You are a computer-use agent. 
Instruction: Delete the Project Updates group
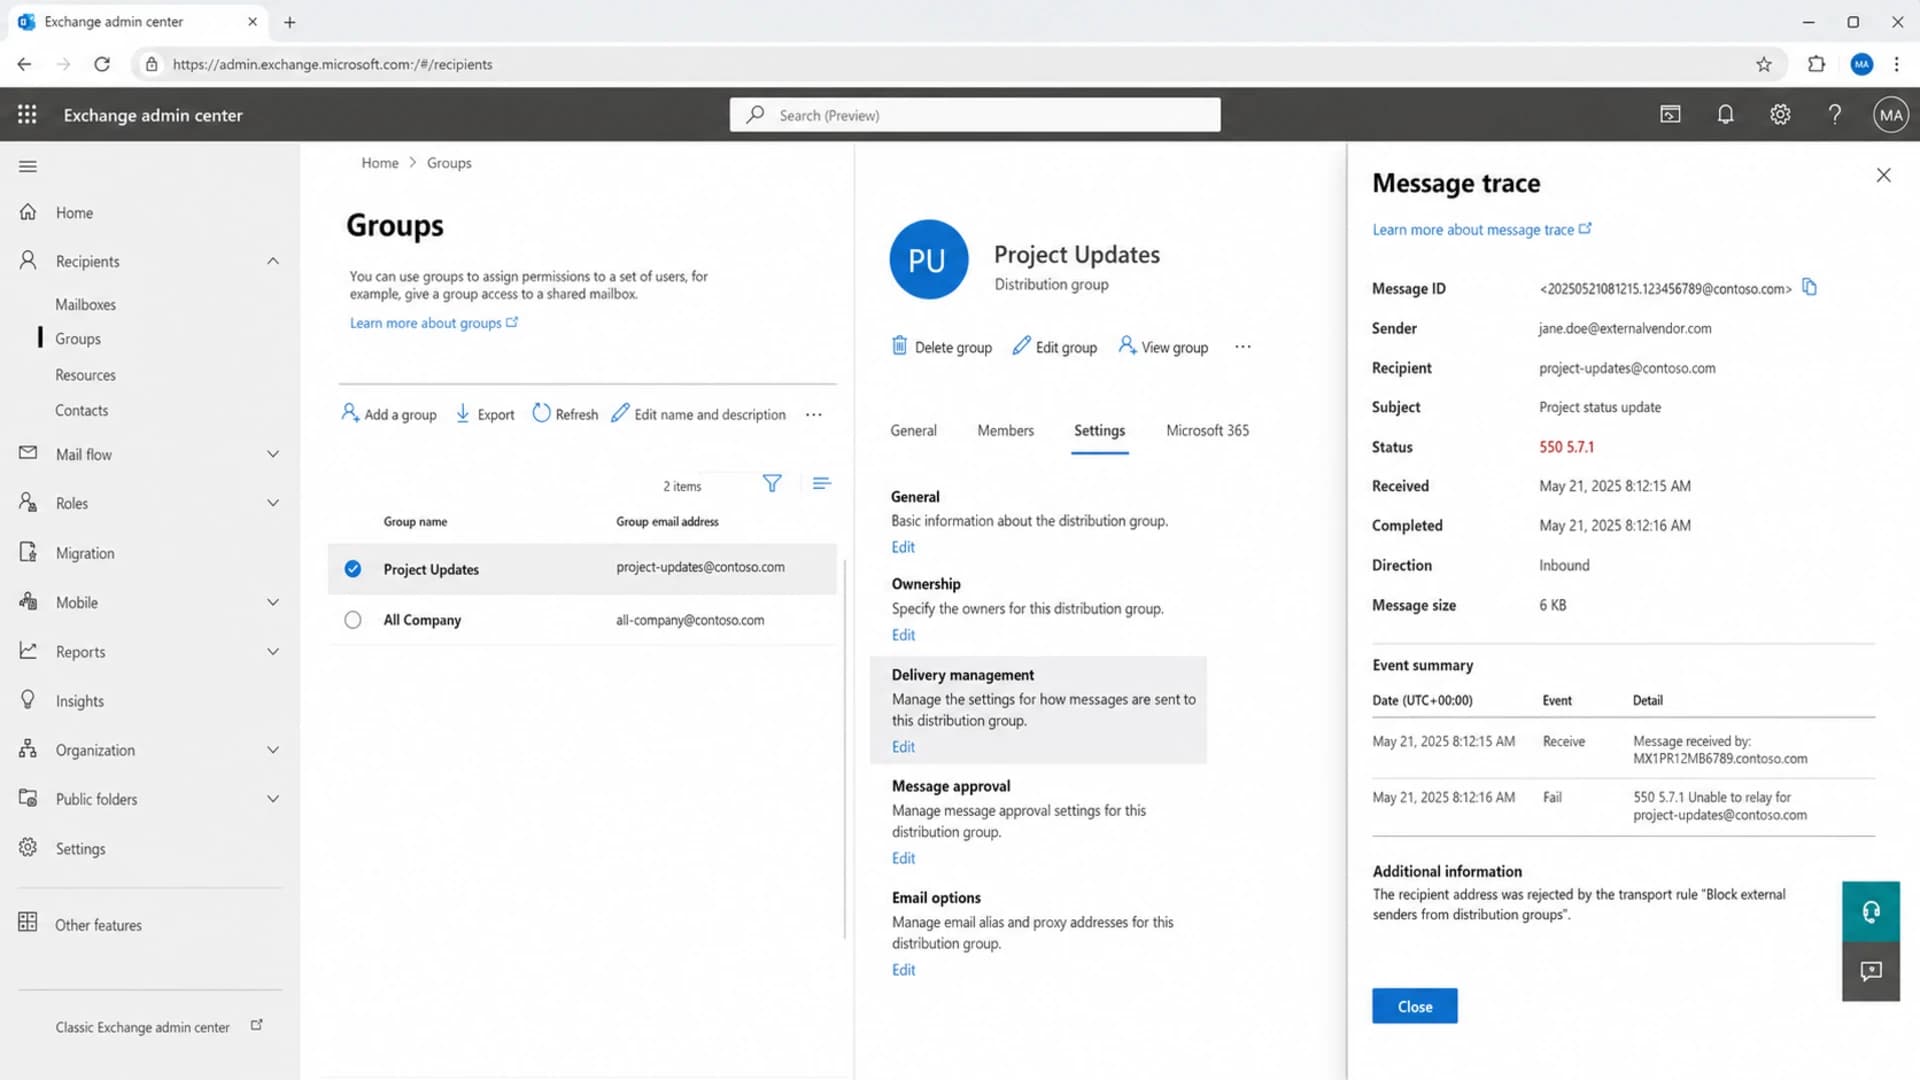pos(941,347)
